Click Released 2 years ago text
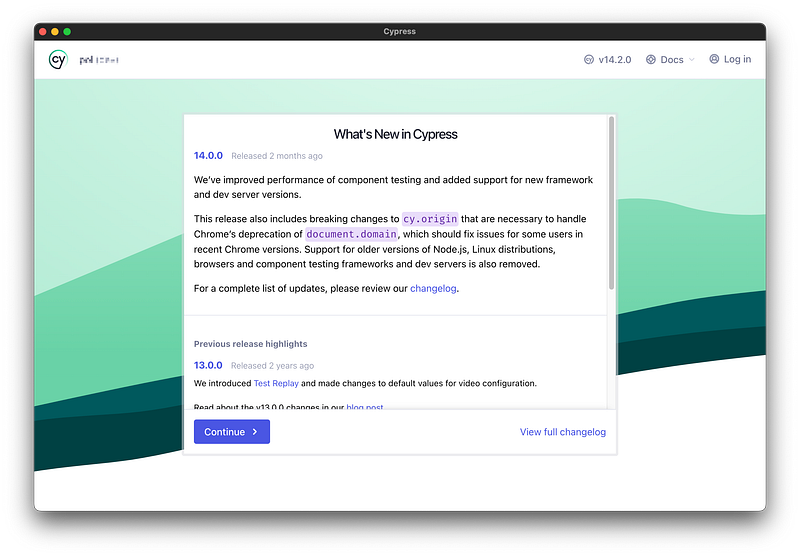The image size is (800, 556). point(272,366)
